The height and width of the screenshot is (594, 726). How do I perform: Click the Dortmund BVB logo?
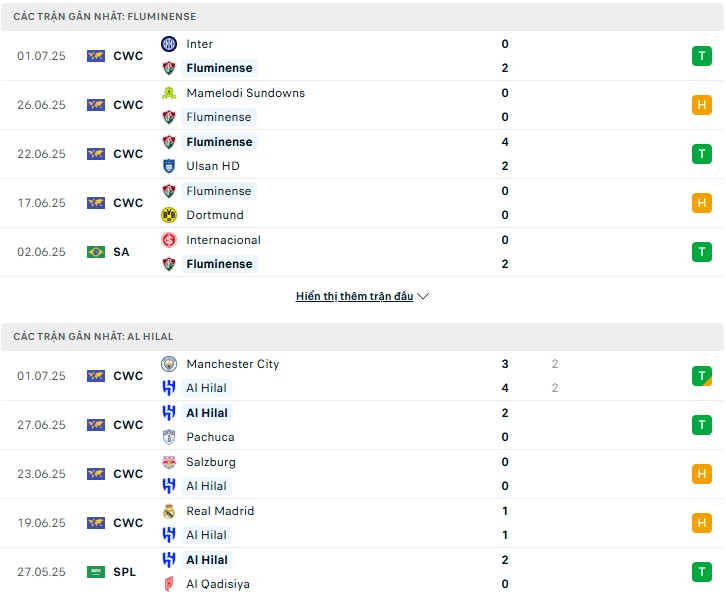point(169,215)
